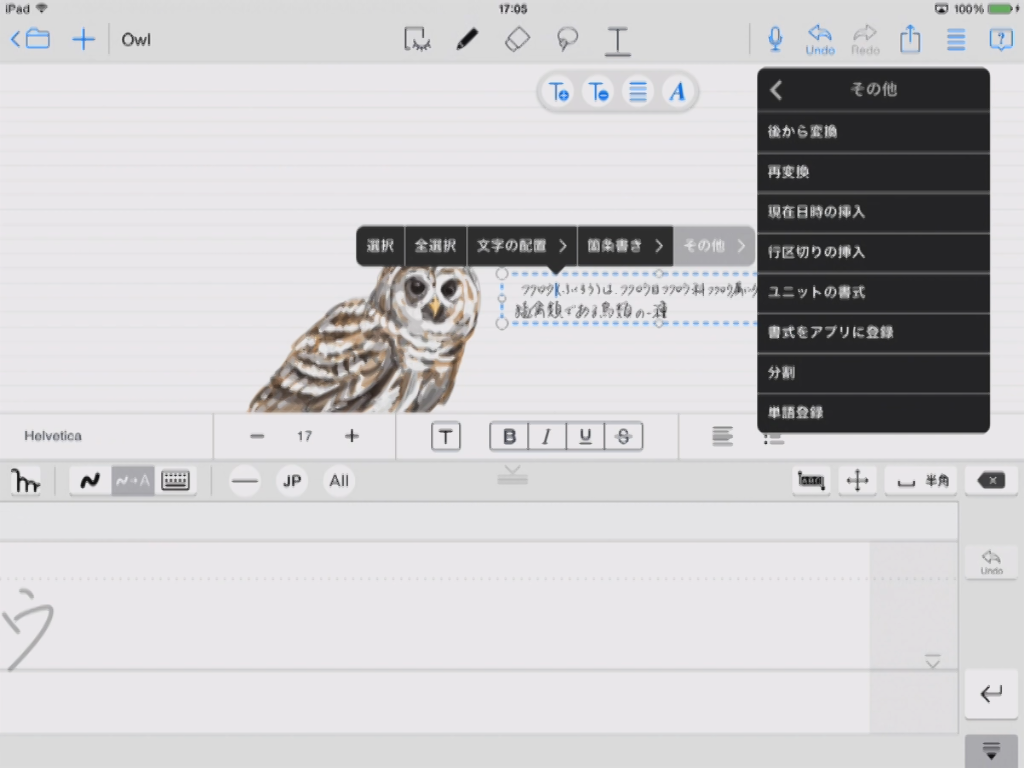Remove text unit with T-minus icon
This screenshot has height=768, width=1024.
click(x=598, y=92)
